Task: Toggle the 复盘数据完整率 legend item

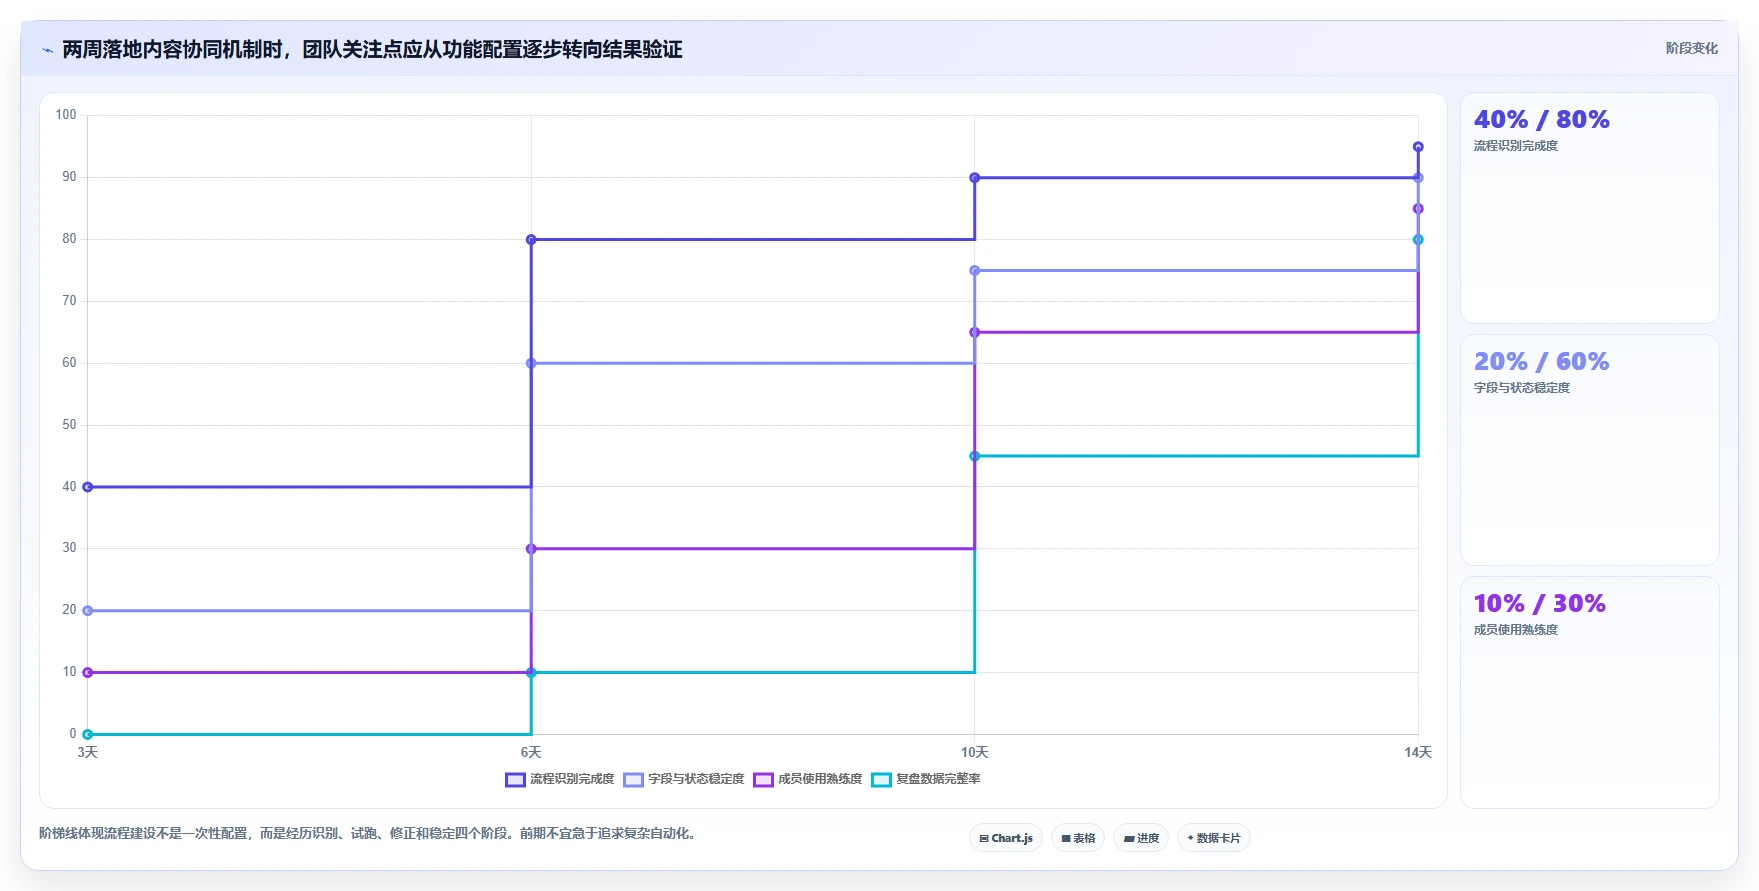Action: click(926, 779)
